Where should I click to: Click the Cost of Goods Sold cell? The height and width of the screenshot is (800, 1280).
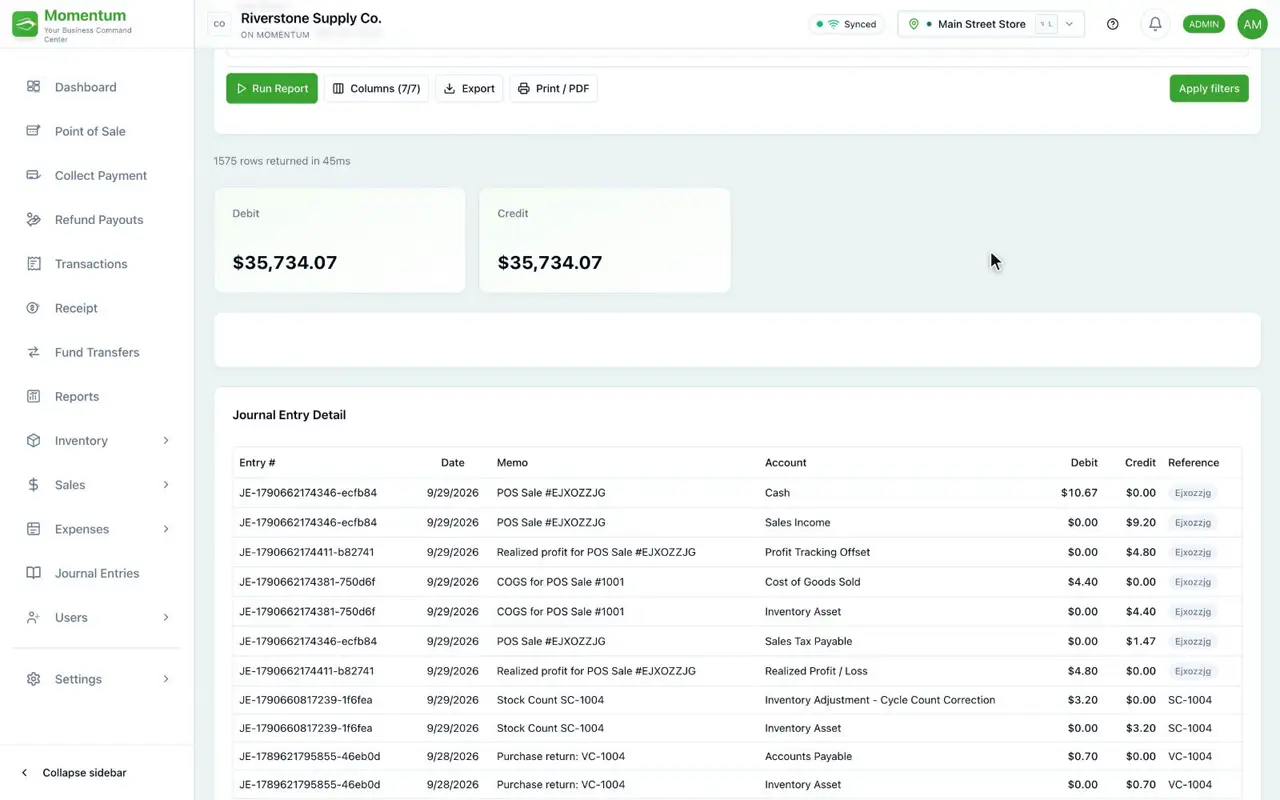point(812,582)
